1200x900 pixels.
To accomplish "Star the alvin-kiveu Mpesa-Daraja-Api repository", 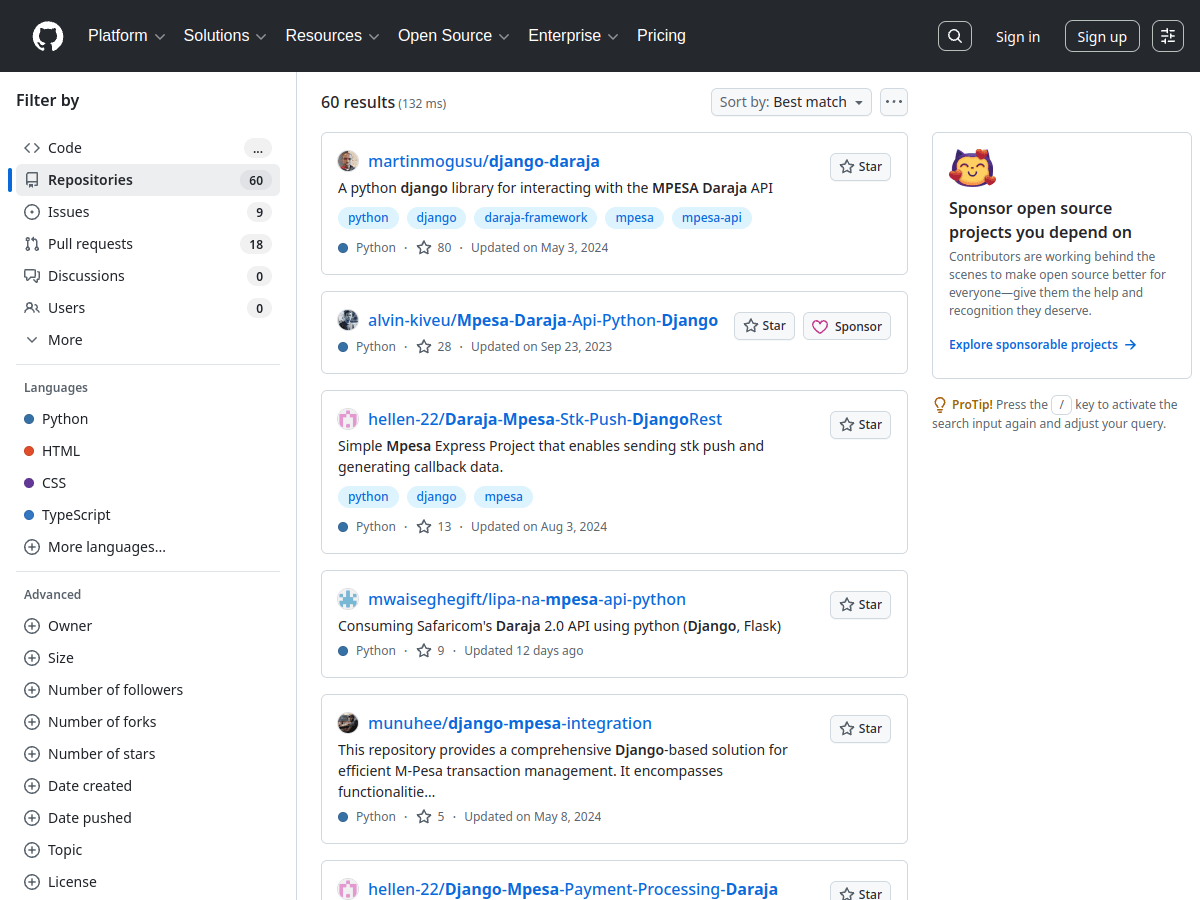I will [x=764, y=326].
